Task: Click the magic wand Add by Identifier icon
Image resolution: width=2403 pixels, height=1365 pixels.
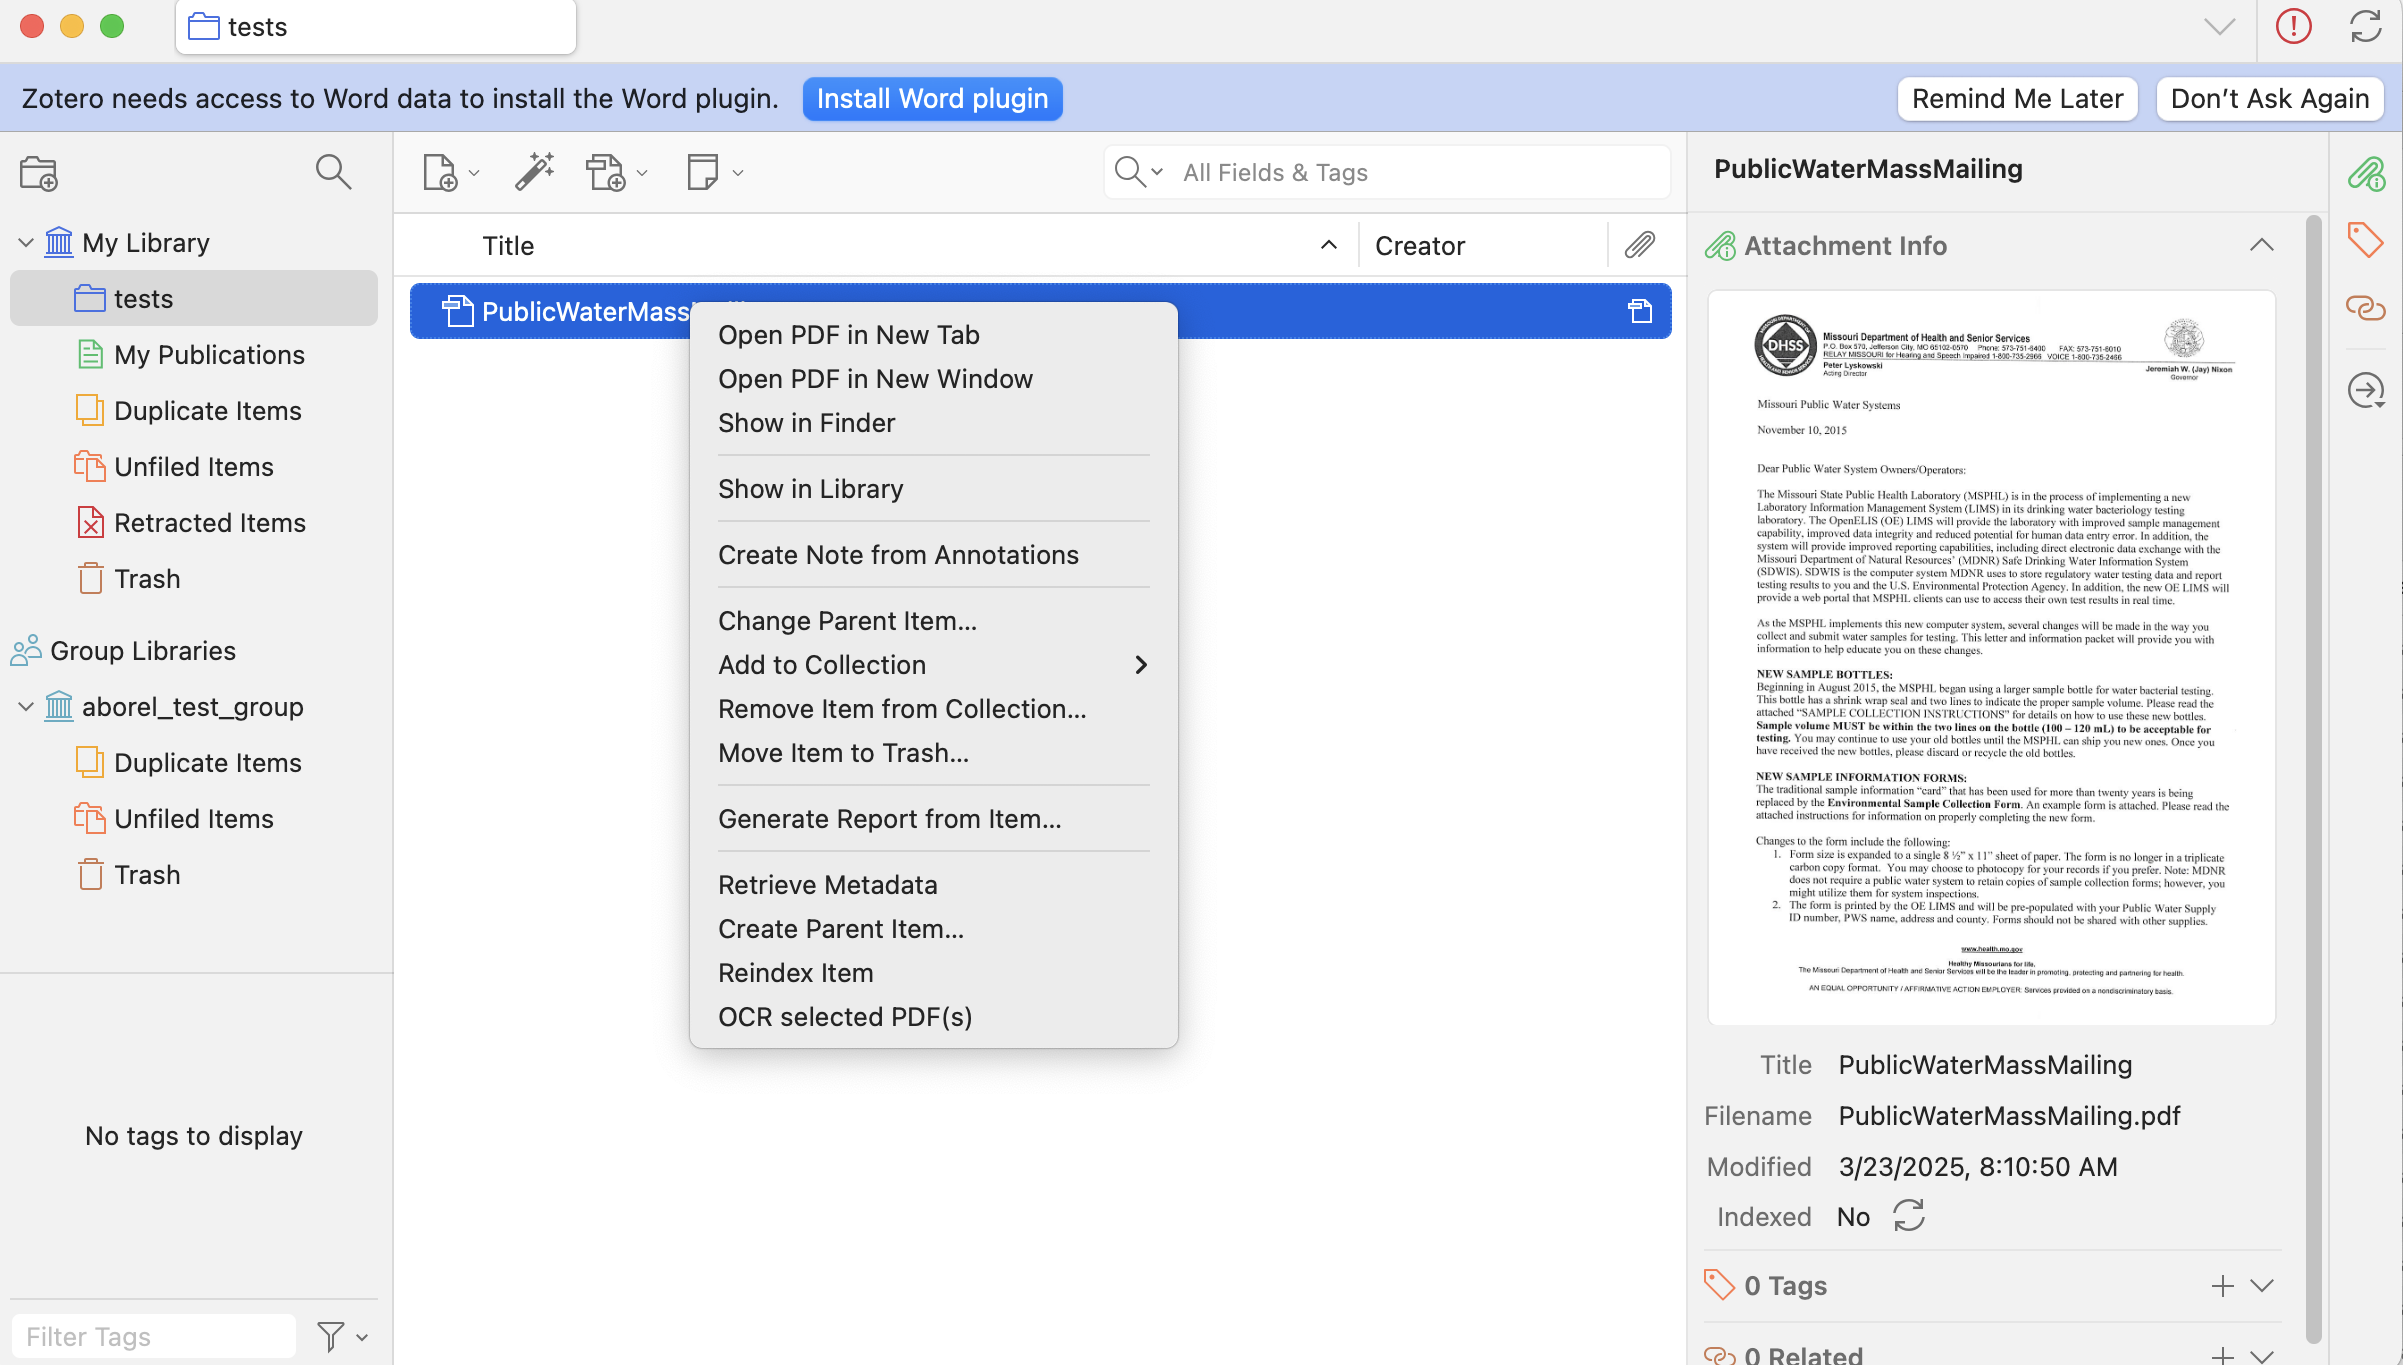Action: (534, 172)
